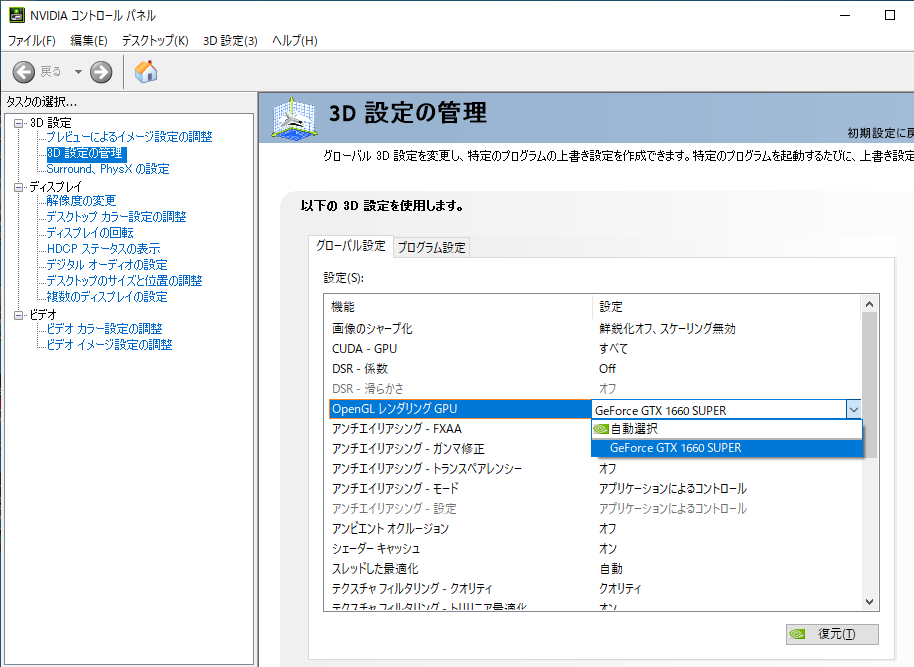The width and height of the screenshot is (914, 667).
Task: Open デジタル オーディオの設定 link
Action: click(x=107, y=265)
